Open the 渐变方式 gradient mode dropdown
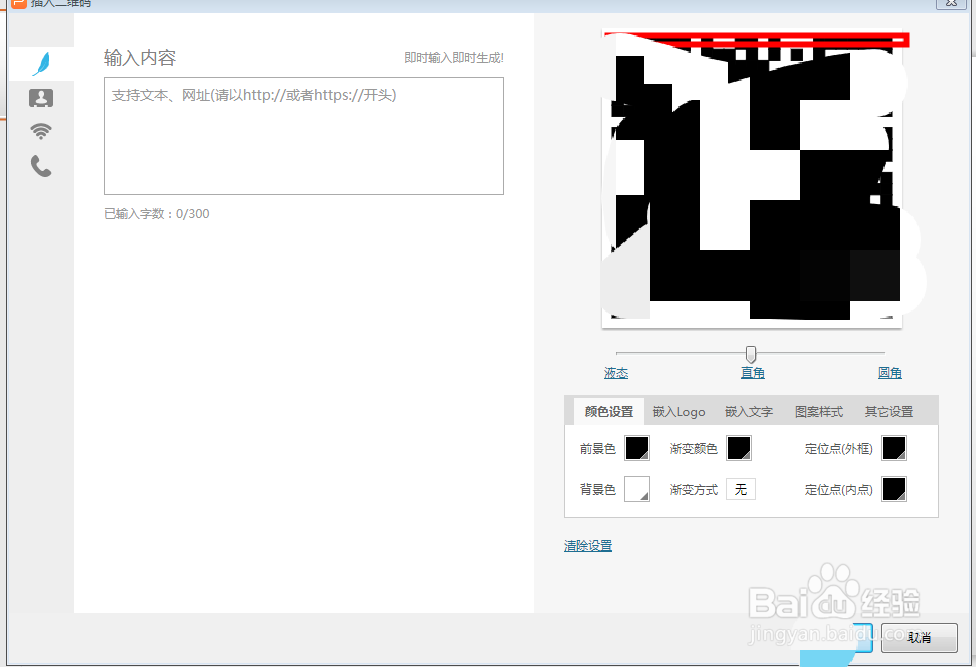The image size is (976, 667). click(x=740, y=489)
